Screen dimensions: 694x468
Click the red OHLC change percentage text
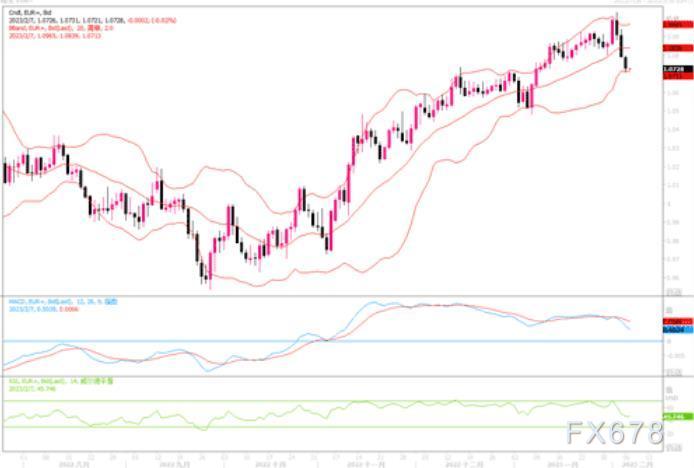(x=152, y=20)
